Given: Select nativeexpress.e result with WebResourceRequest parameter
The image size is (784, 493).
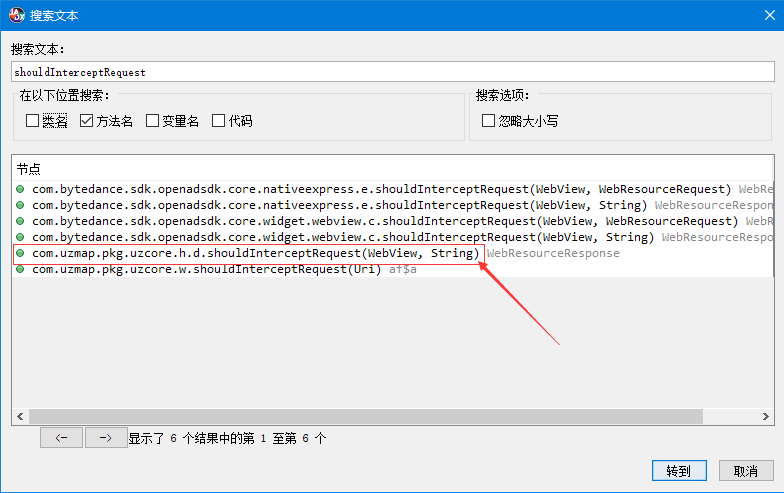Looking at the screenshot, I should pos(380,189).
